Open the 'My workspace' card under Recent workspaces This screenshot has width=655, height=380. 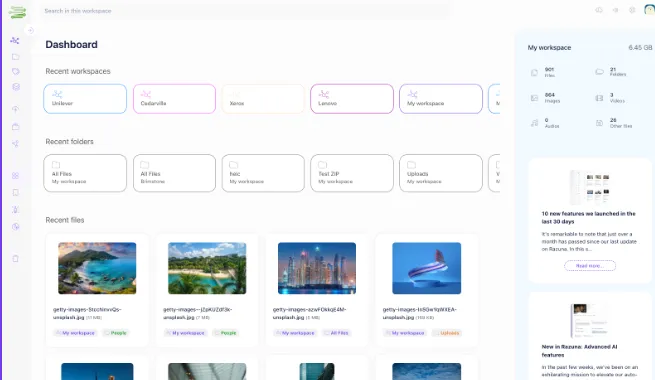click(441, 99)
